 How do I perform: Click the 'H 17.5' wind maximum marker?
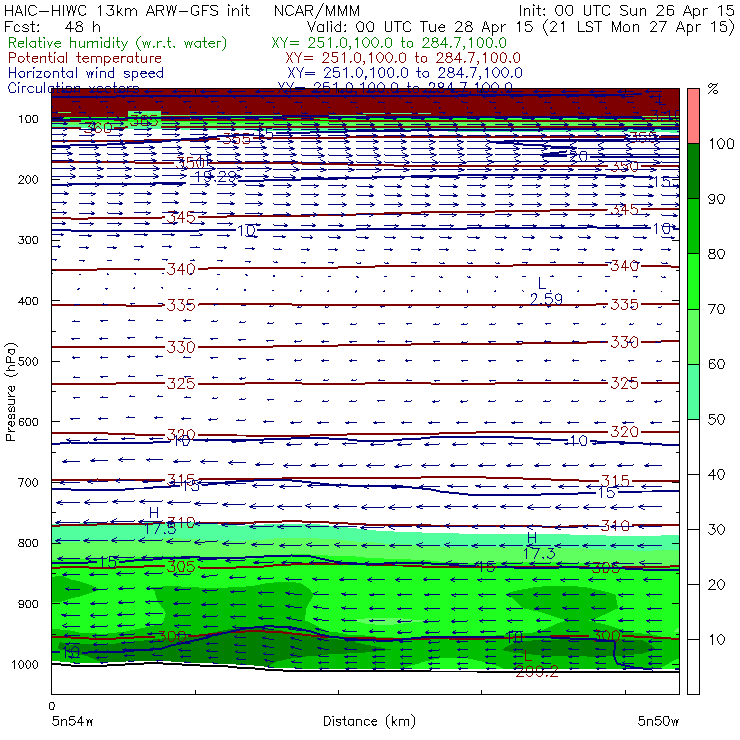[x=160, y=521]
